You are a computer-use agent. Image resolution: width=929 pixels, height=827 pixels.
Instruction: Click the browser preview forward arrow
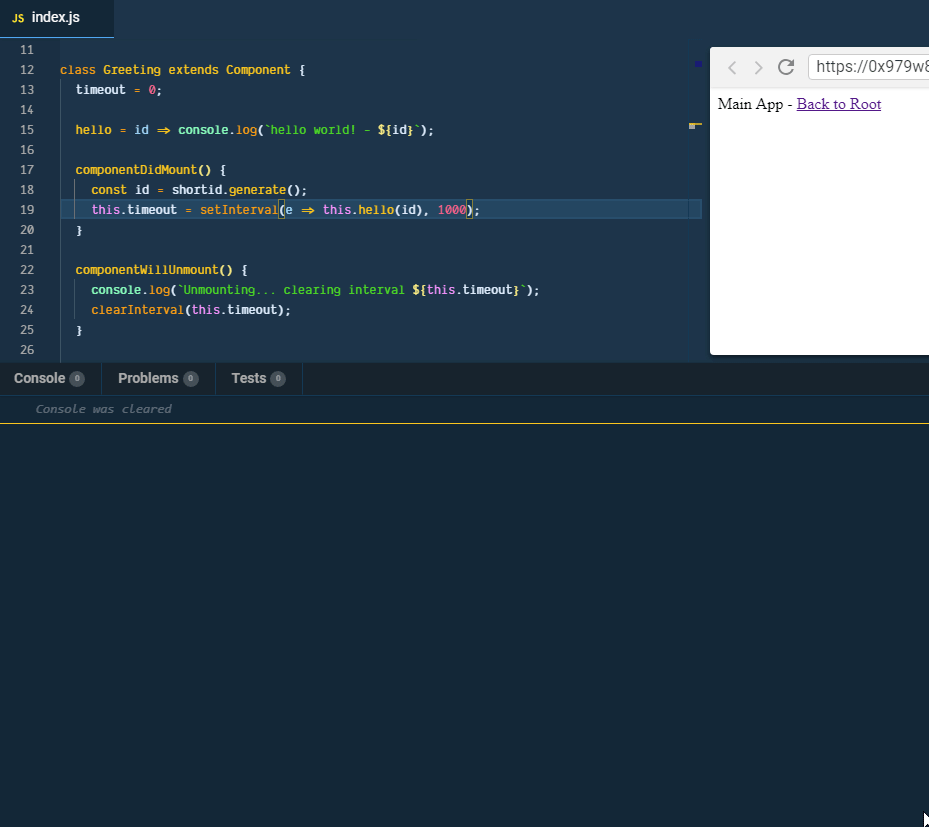point(758,67)
